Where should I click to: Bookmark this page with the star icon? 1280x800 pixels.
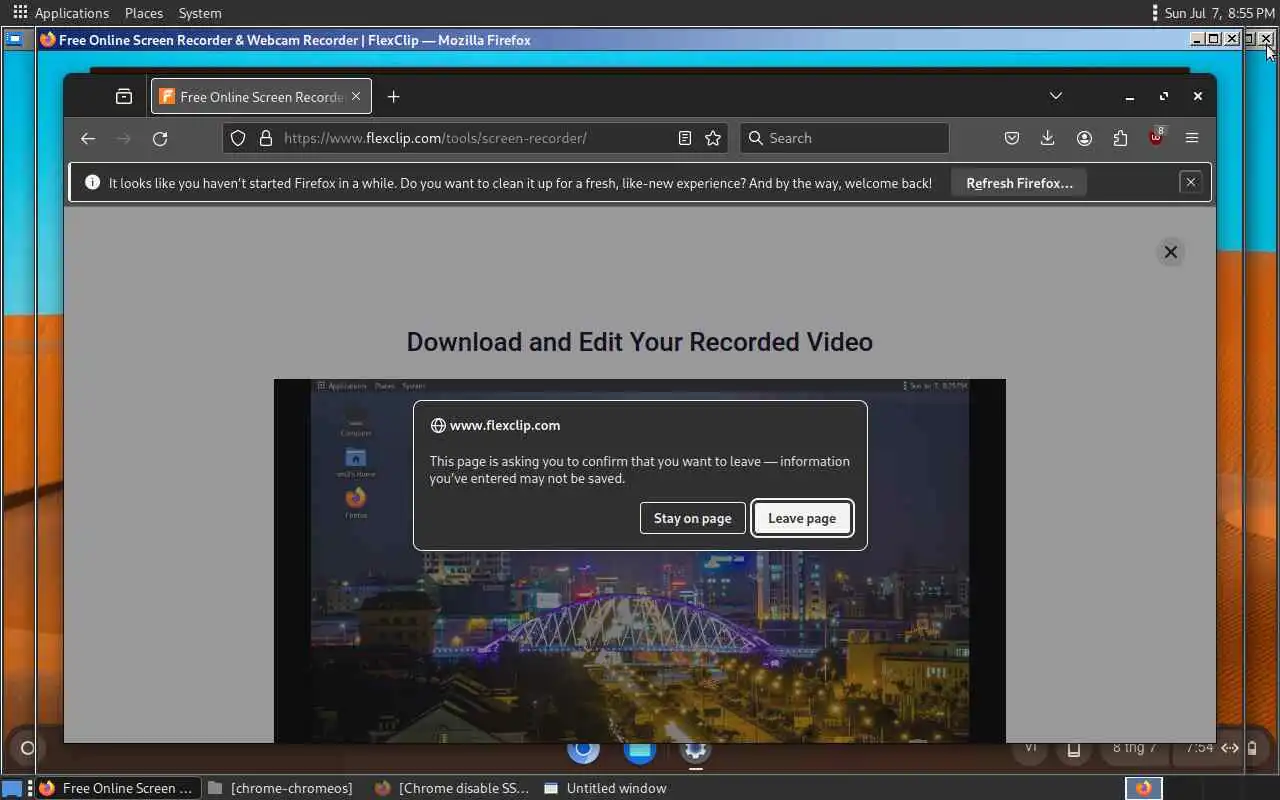click(x=713, y=138)
